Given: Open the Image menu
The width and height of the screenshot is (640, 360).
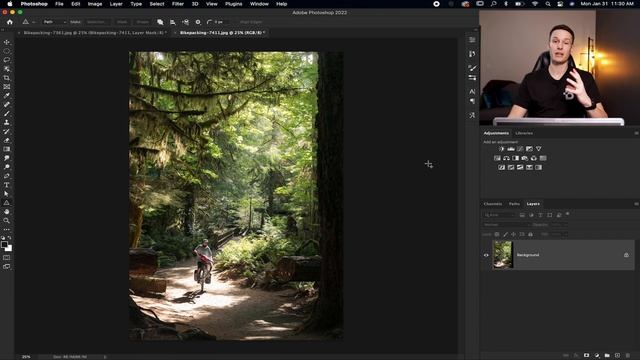Looking at the screenshot, I should point(95,4).
